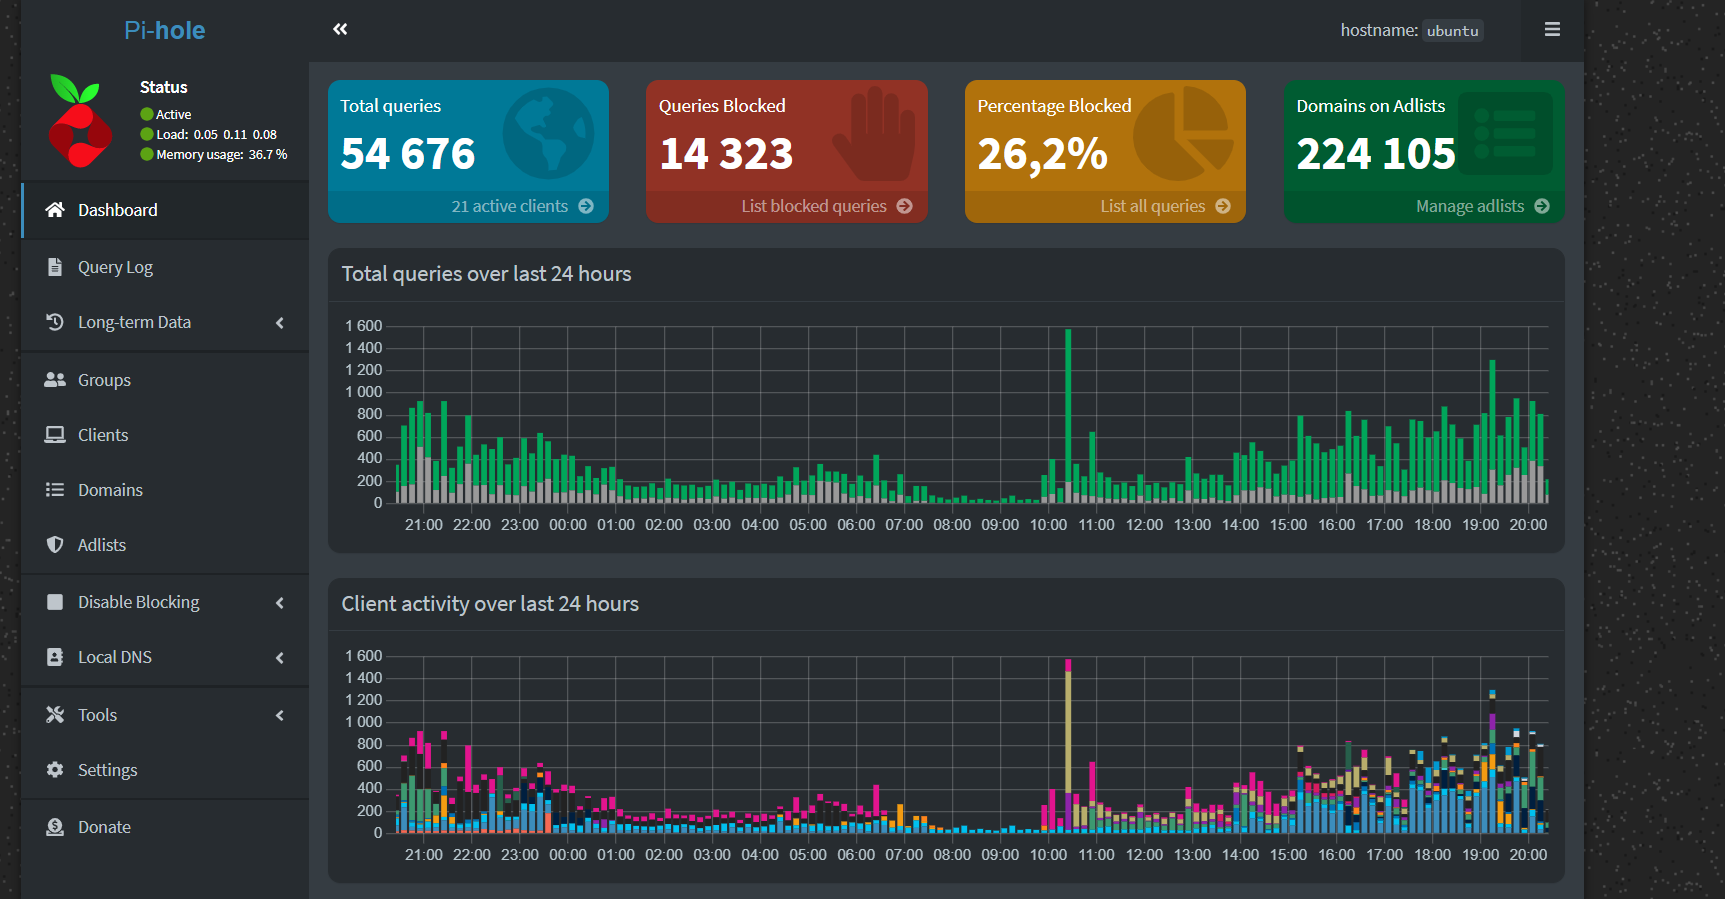
Task: Click the 26,2% percentage value
Action: [x=1042, y=154]
